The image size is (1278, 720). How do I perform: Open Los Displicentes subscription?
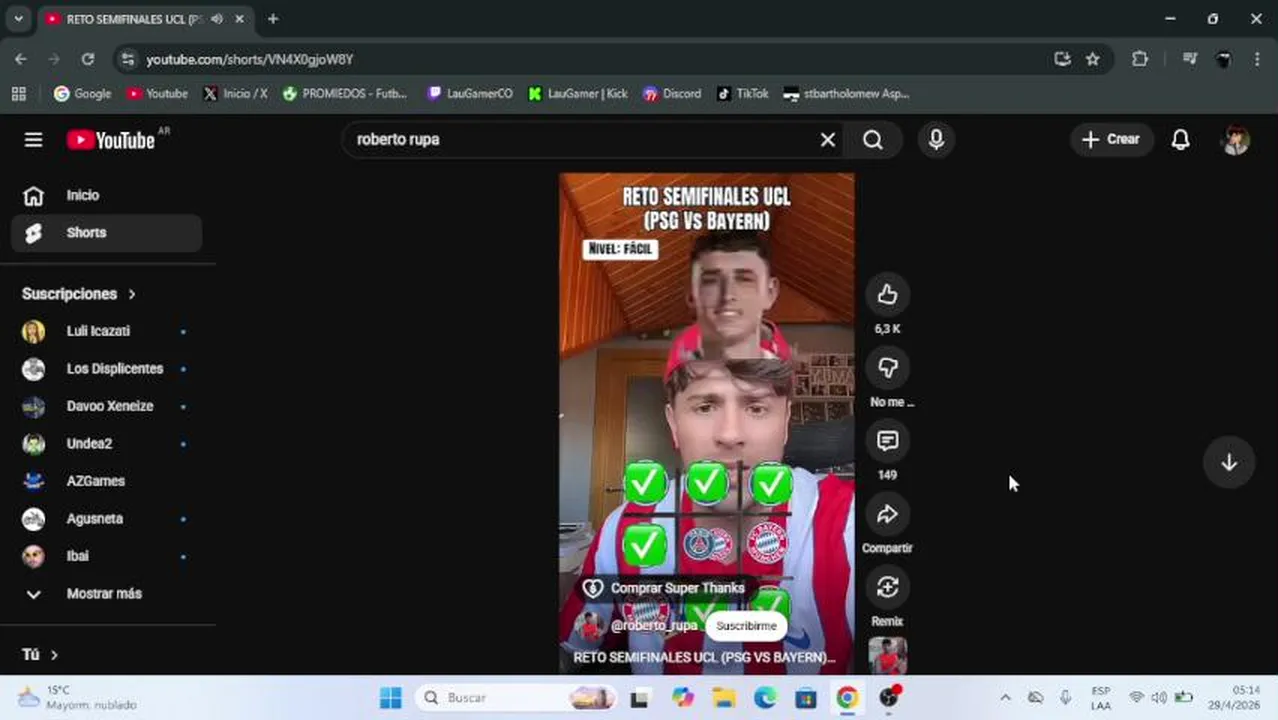[x=106, y=368]
